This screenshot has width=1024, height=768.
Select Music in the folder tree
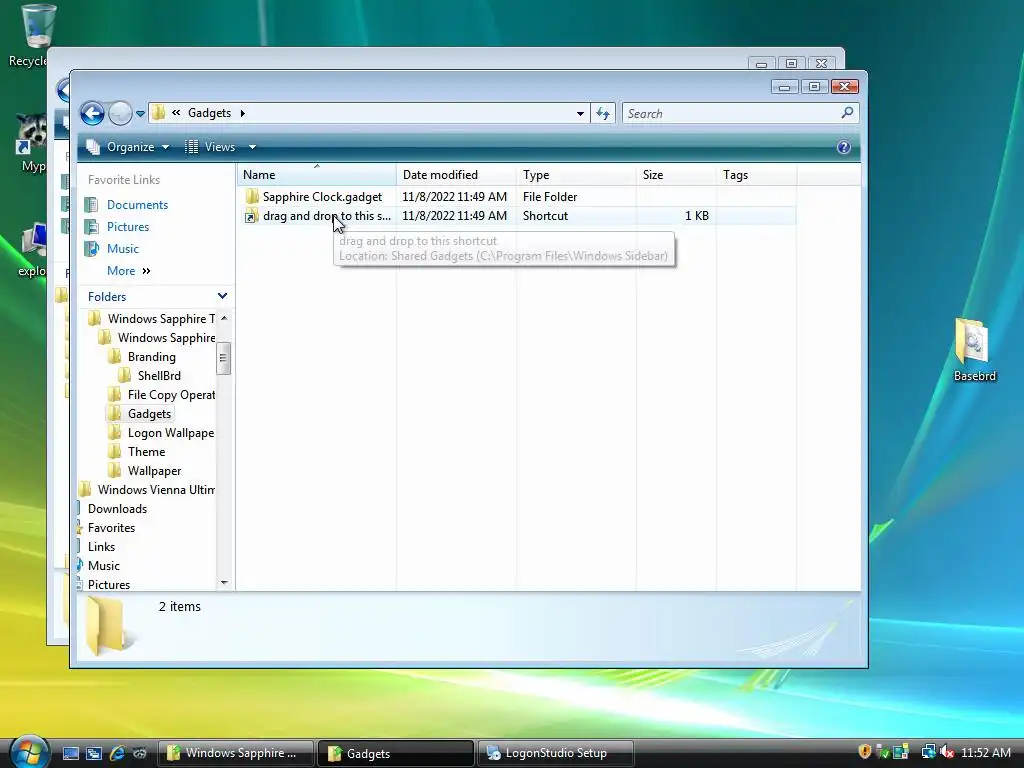point(104,566)
